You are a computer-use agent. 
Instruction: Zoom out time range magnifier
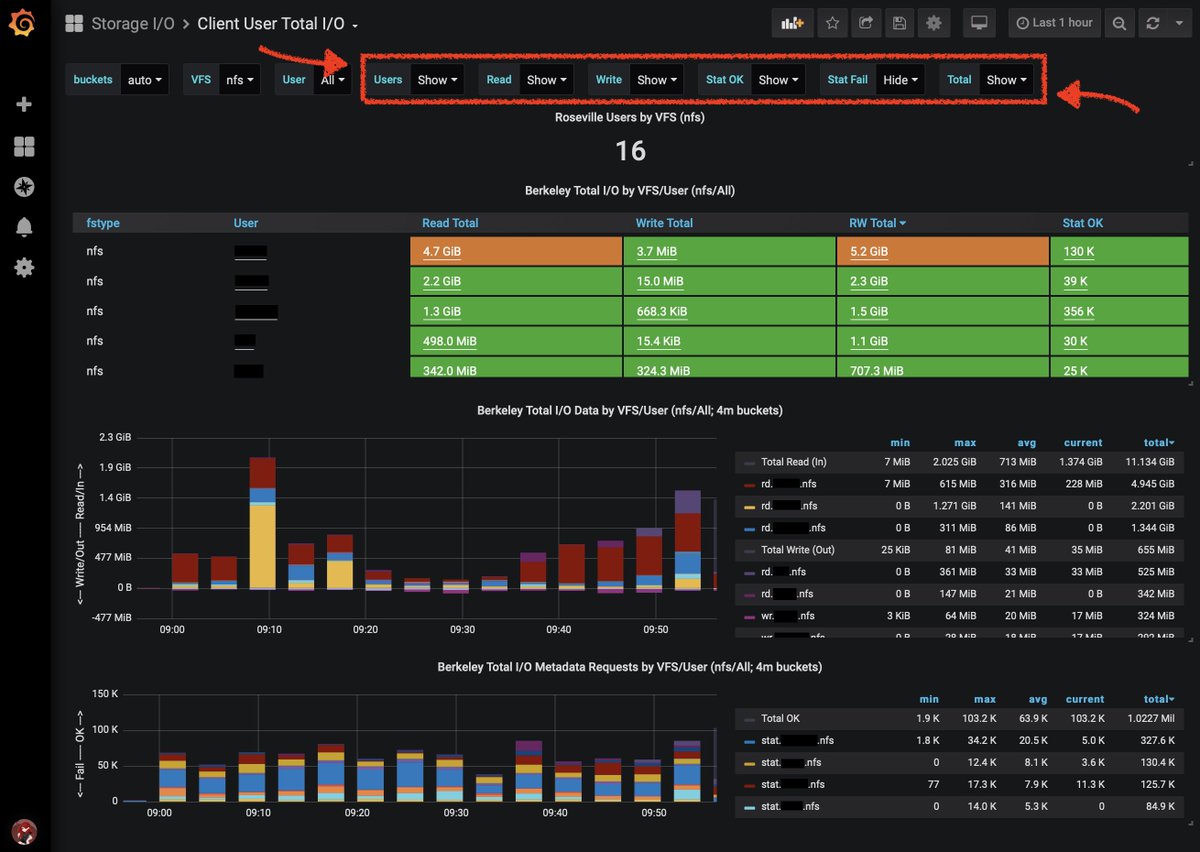point(1120,23)
